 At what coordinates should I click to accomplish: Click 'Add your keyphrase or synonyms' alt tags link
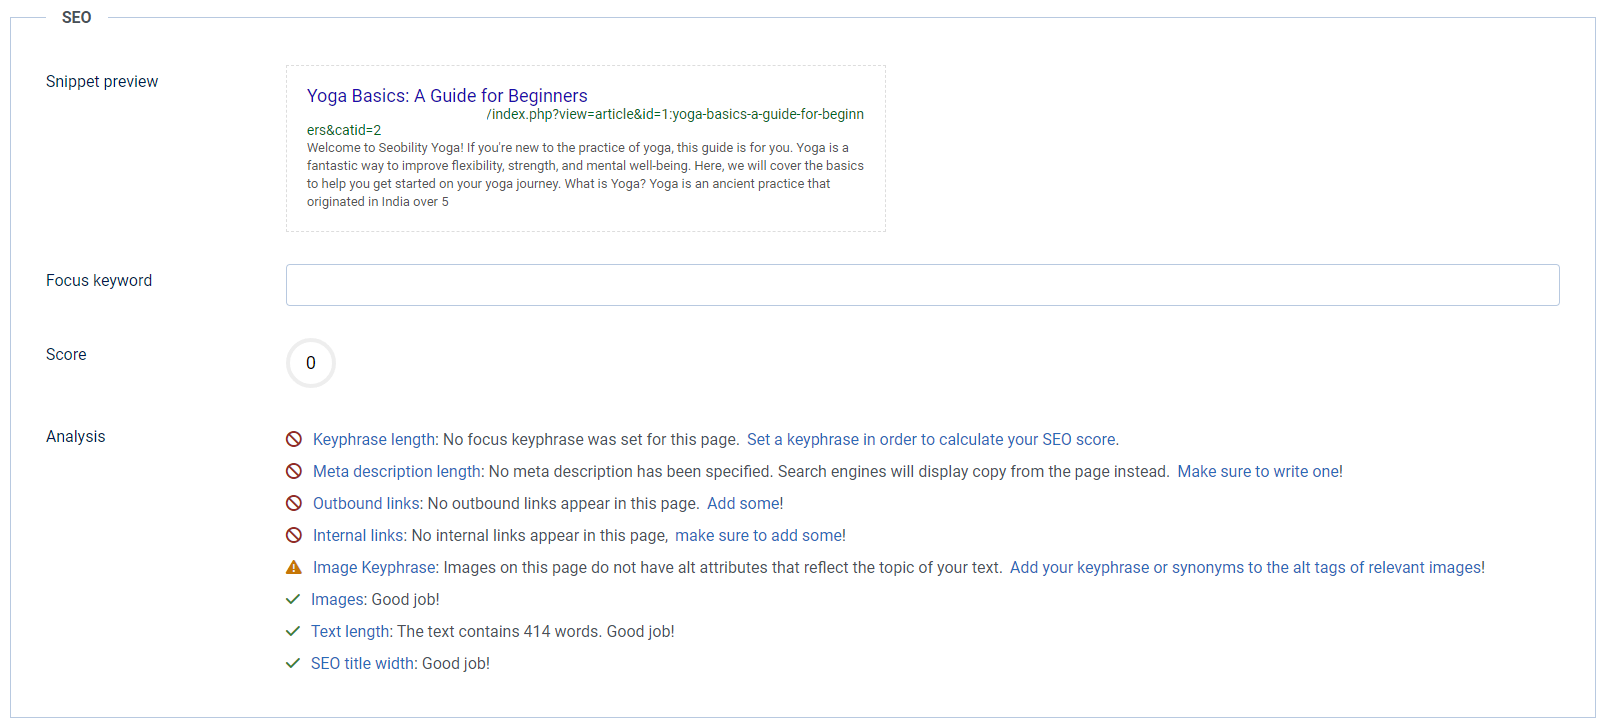[x=1246, y=567]
